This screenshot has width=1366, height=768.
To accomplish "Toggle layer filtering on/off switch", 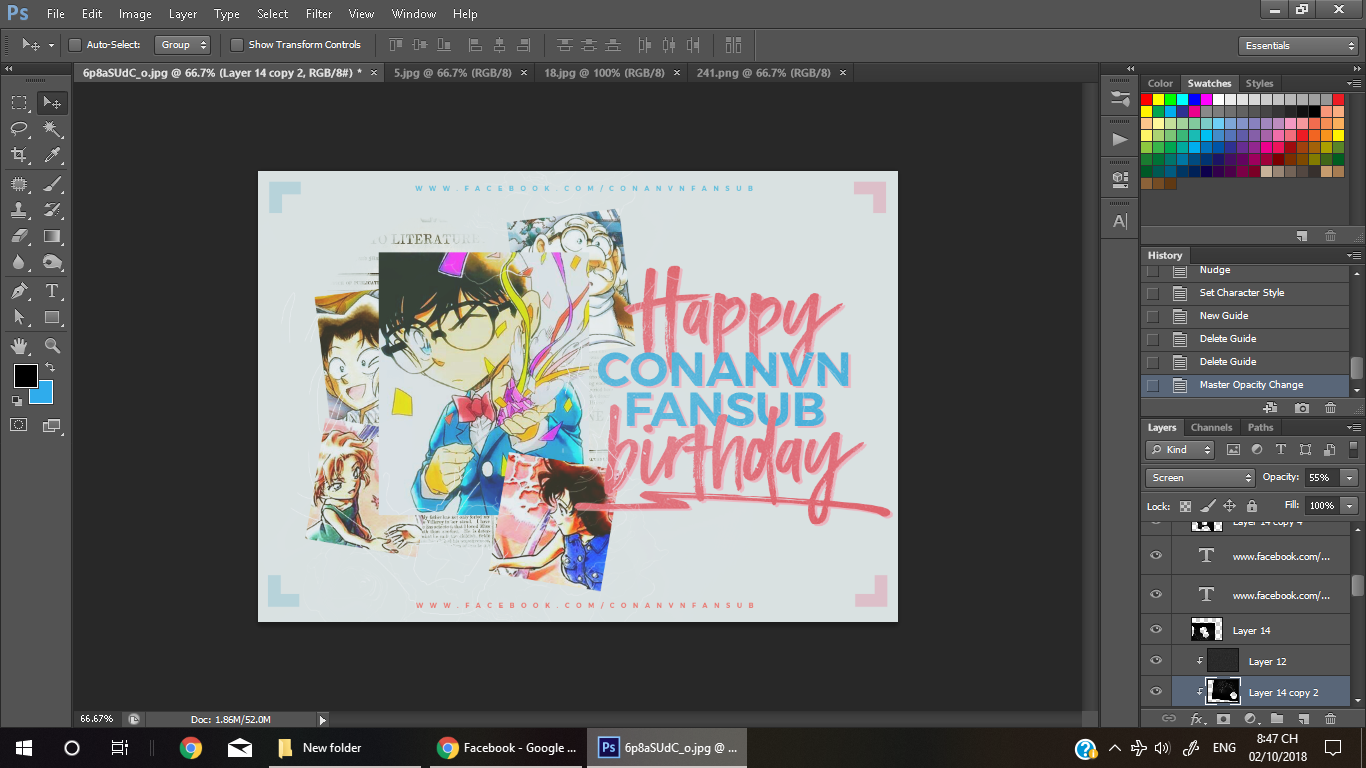I will click(1351, 448).
